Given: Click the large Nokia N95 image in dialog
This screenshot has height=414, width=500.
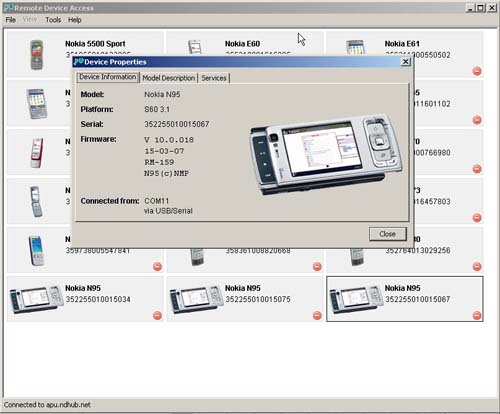Looking at the screenshot, I should point(326,154).
